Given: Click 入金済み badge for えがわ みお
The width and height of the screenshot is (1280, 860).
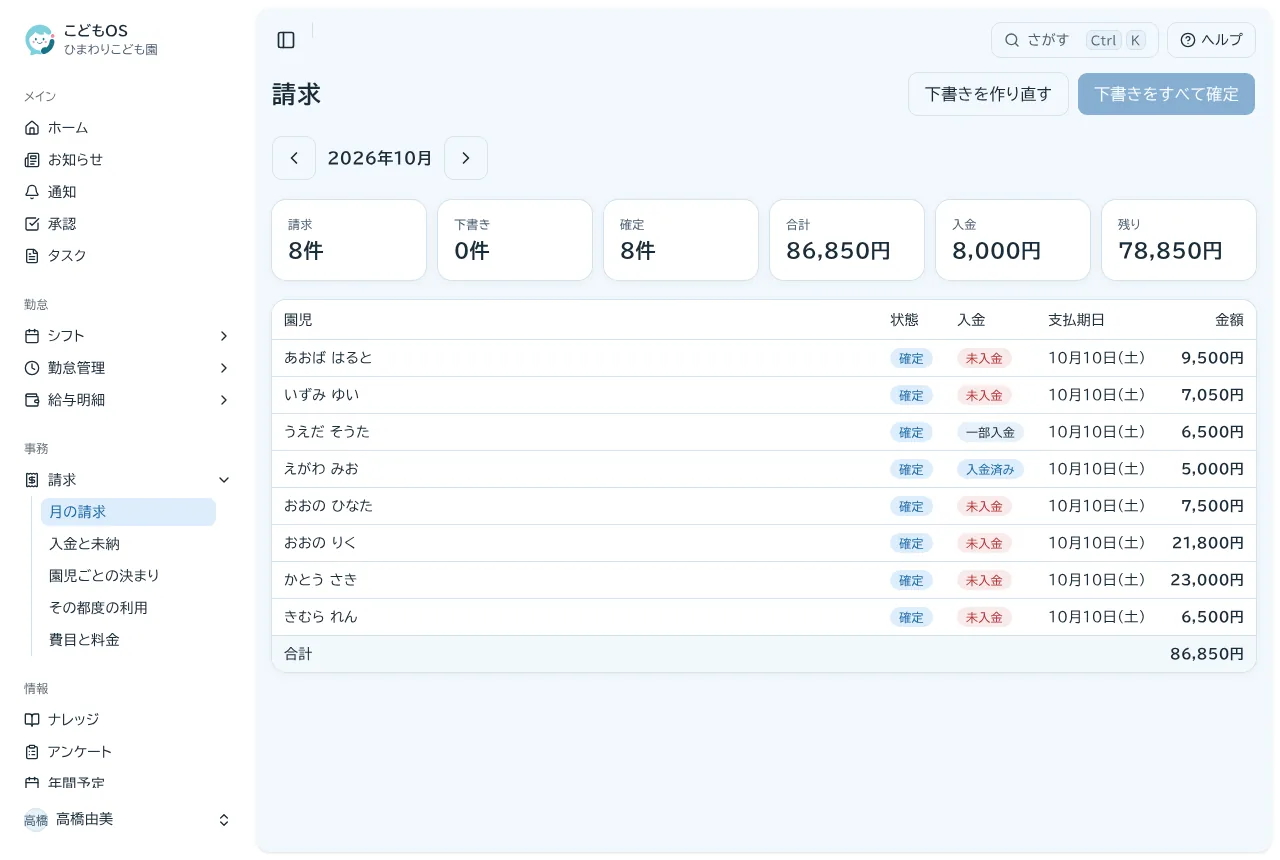Looking at the screenshot, I should [x=990, y=469].
